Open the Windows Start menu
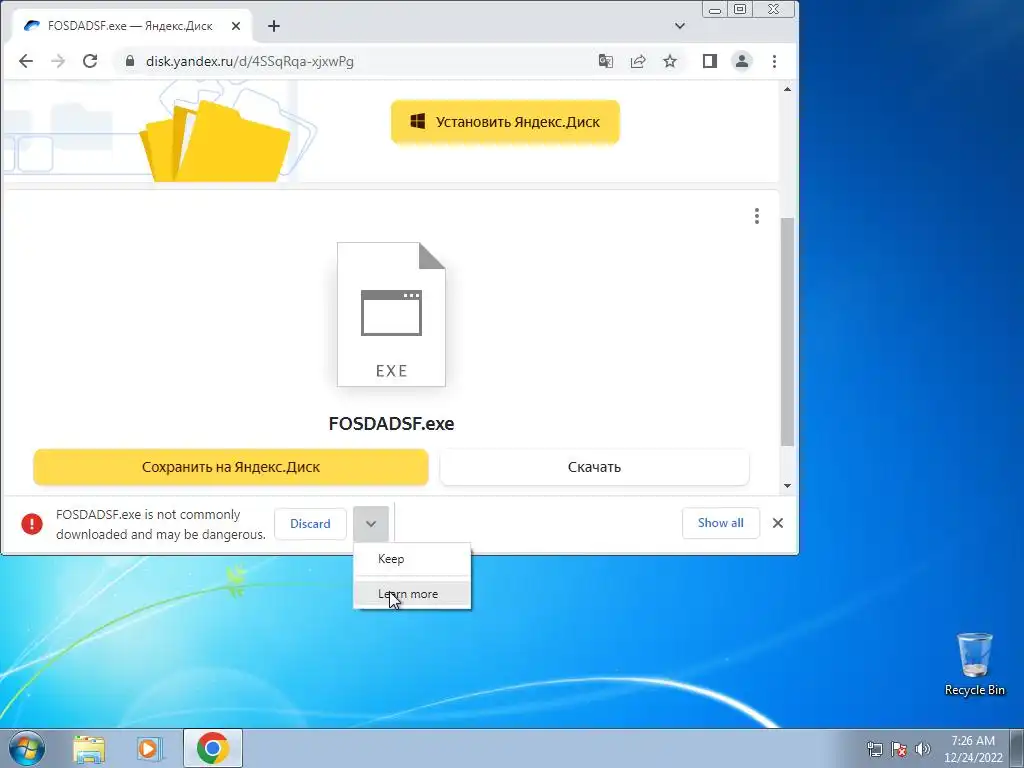 coord(27,748)
